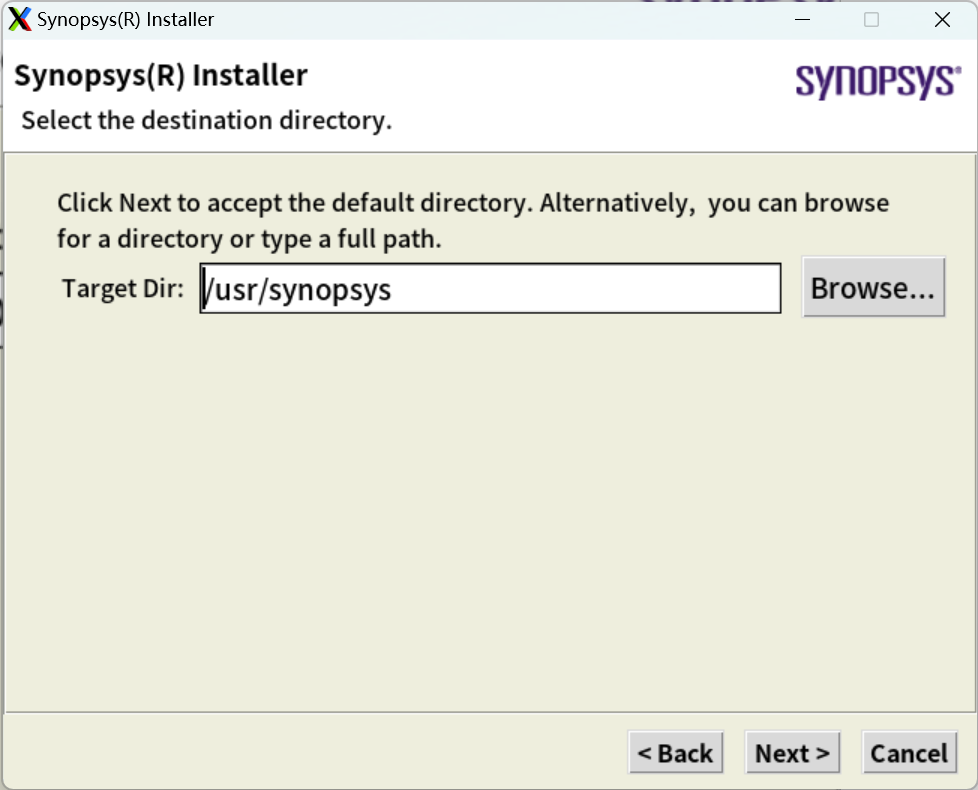Click the purple SYNOPSYS logo
The width and height of the screenshot is (978, 790).
tap(875, 82)
